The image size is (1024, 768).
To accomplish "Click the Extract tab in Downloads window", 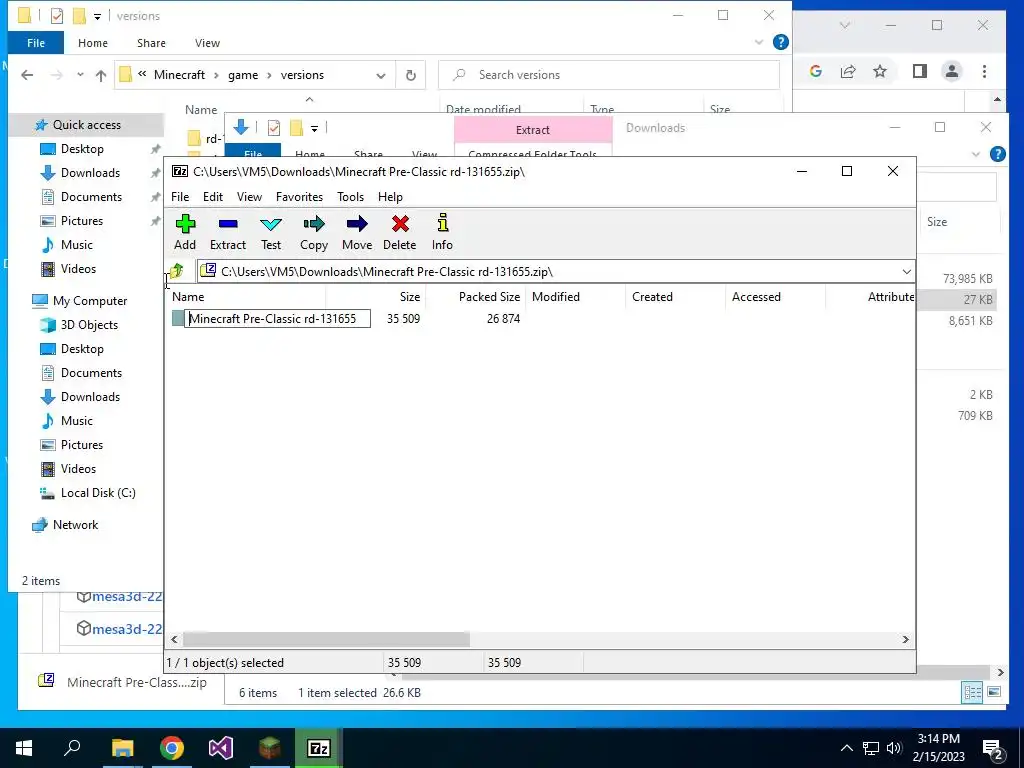I will click(x=533, y=130).
